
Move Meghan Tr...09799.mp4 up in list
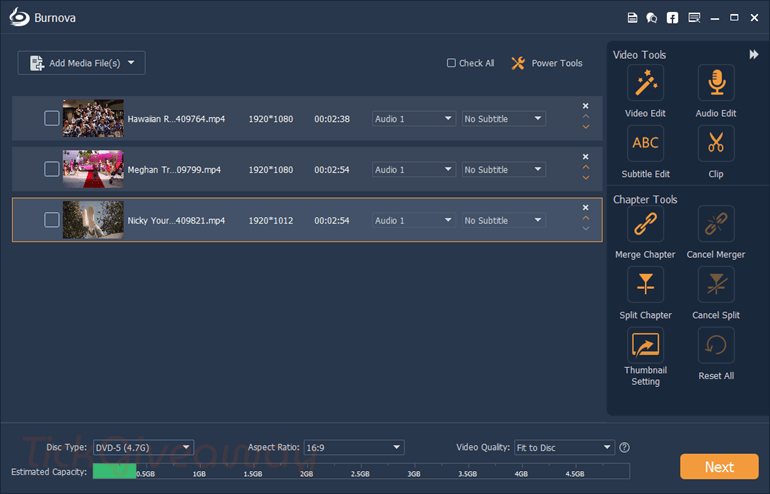click(586, 167)
